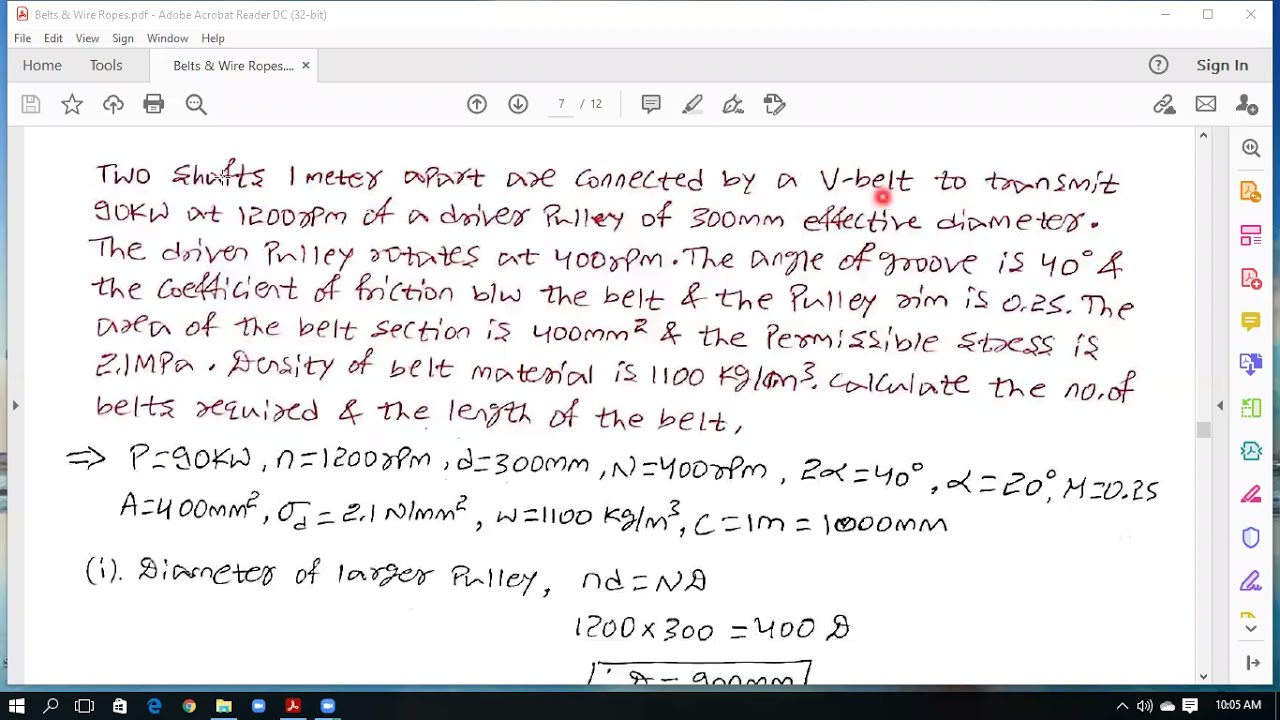This screenshot has width=1280, height=720.
Task: Select the Belts & Wire Ropes document tab
Action: pos(233,65)
